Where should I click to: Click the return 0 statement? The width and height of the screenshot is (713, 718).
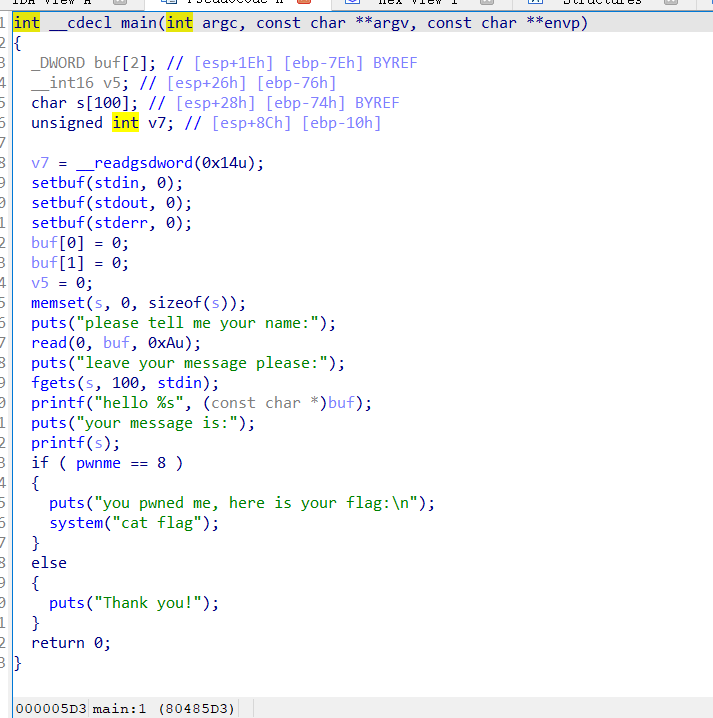(x=71, y=644)
